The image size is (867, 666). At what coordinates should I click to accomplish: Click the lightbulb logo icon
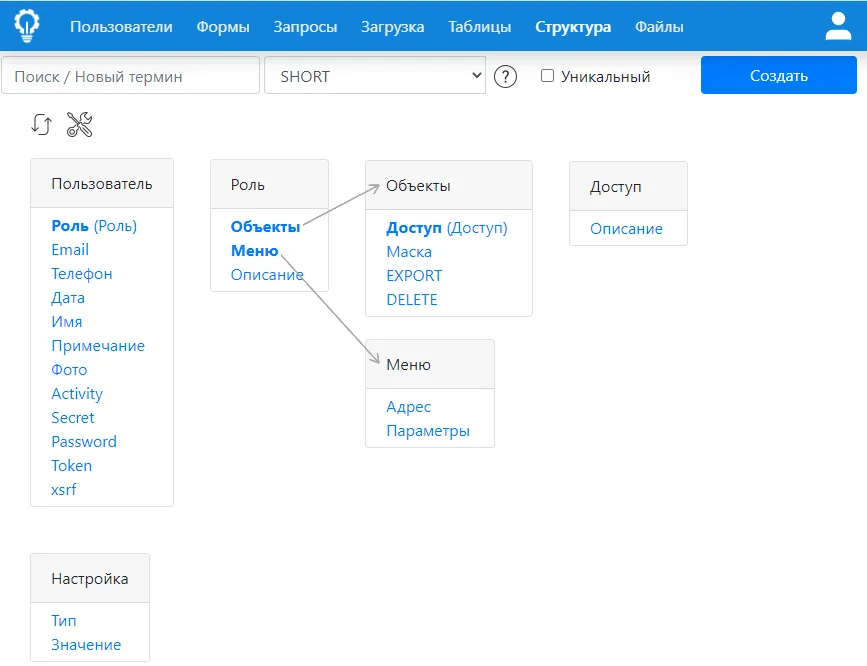(27, 26)
